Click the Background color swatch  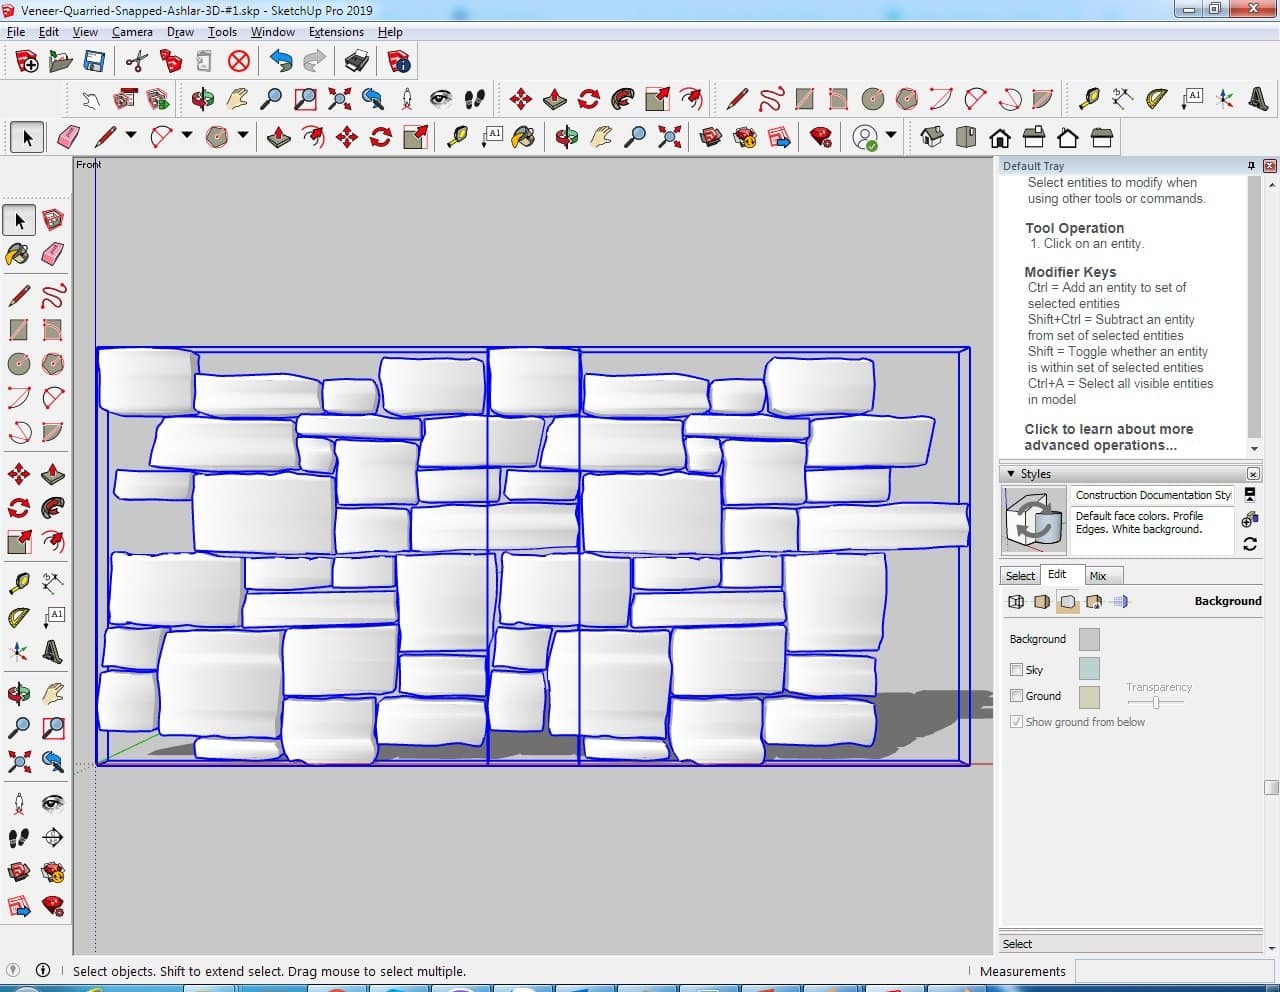coord(1089,639)
